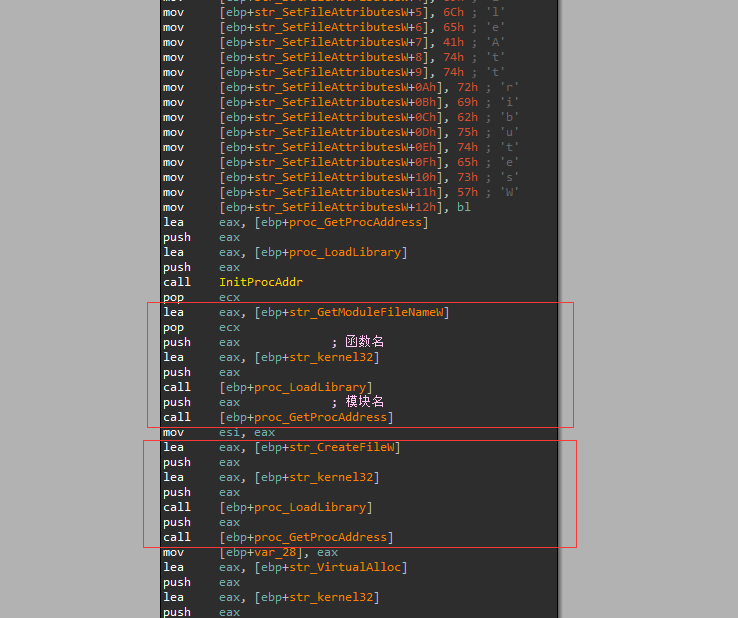This screenshot has height=618, width=738.
Task: Select the 62h hex value
Action: [467, 117]
